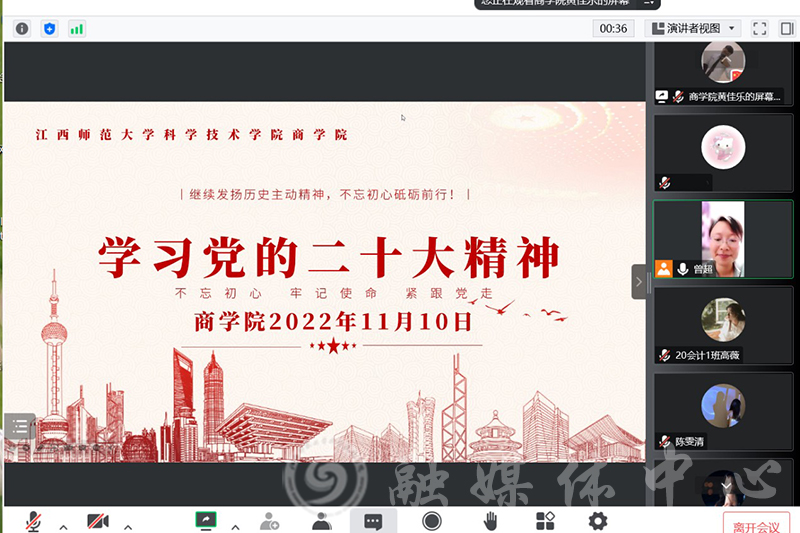
Task: Click the microphone icon beside 曾超
Action: 683,269
